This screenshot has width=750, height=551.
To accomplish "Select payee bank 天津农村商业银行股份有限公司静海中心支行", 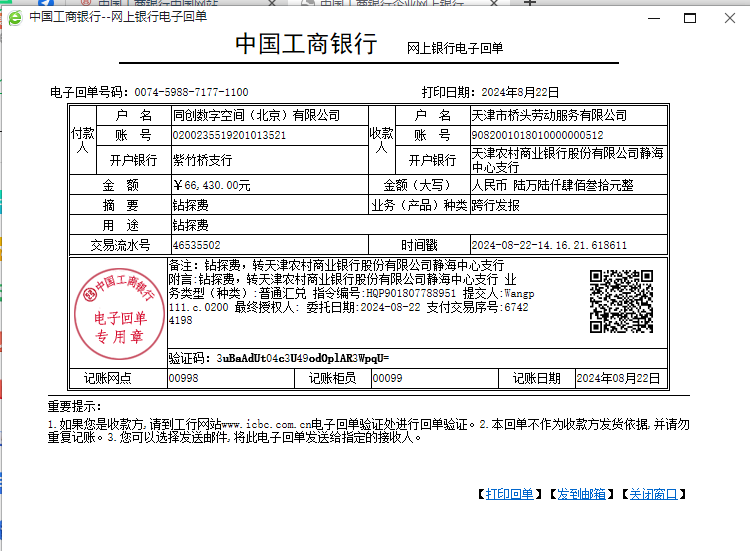I will point(568,160).
